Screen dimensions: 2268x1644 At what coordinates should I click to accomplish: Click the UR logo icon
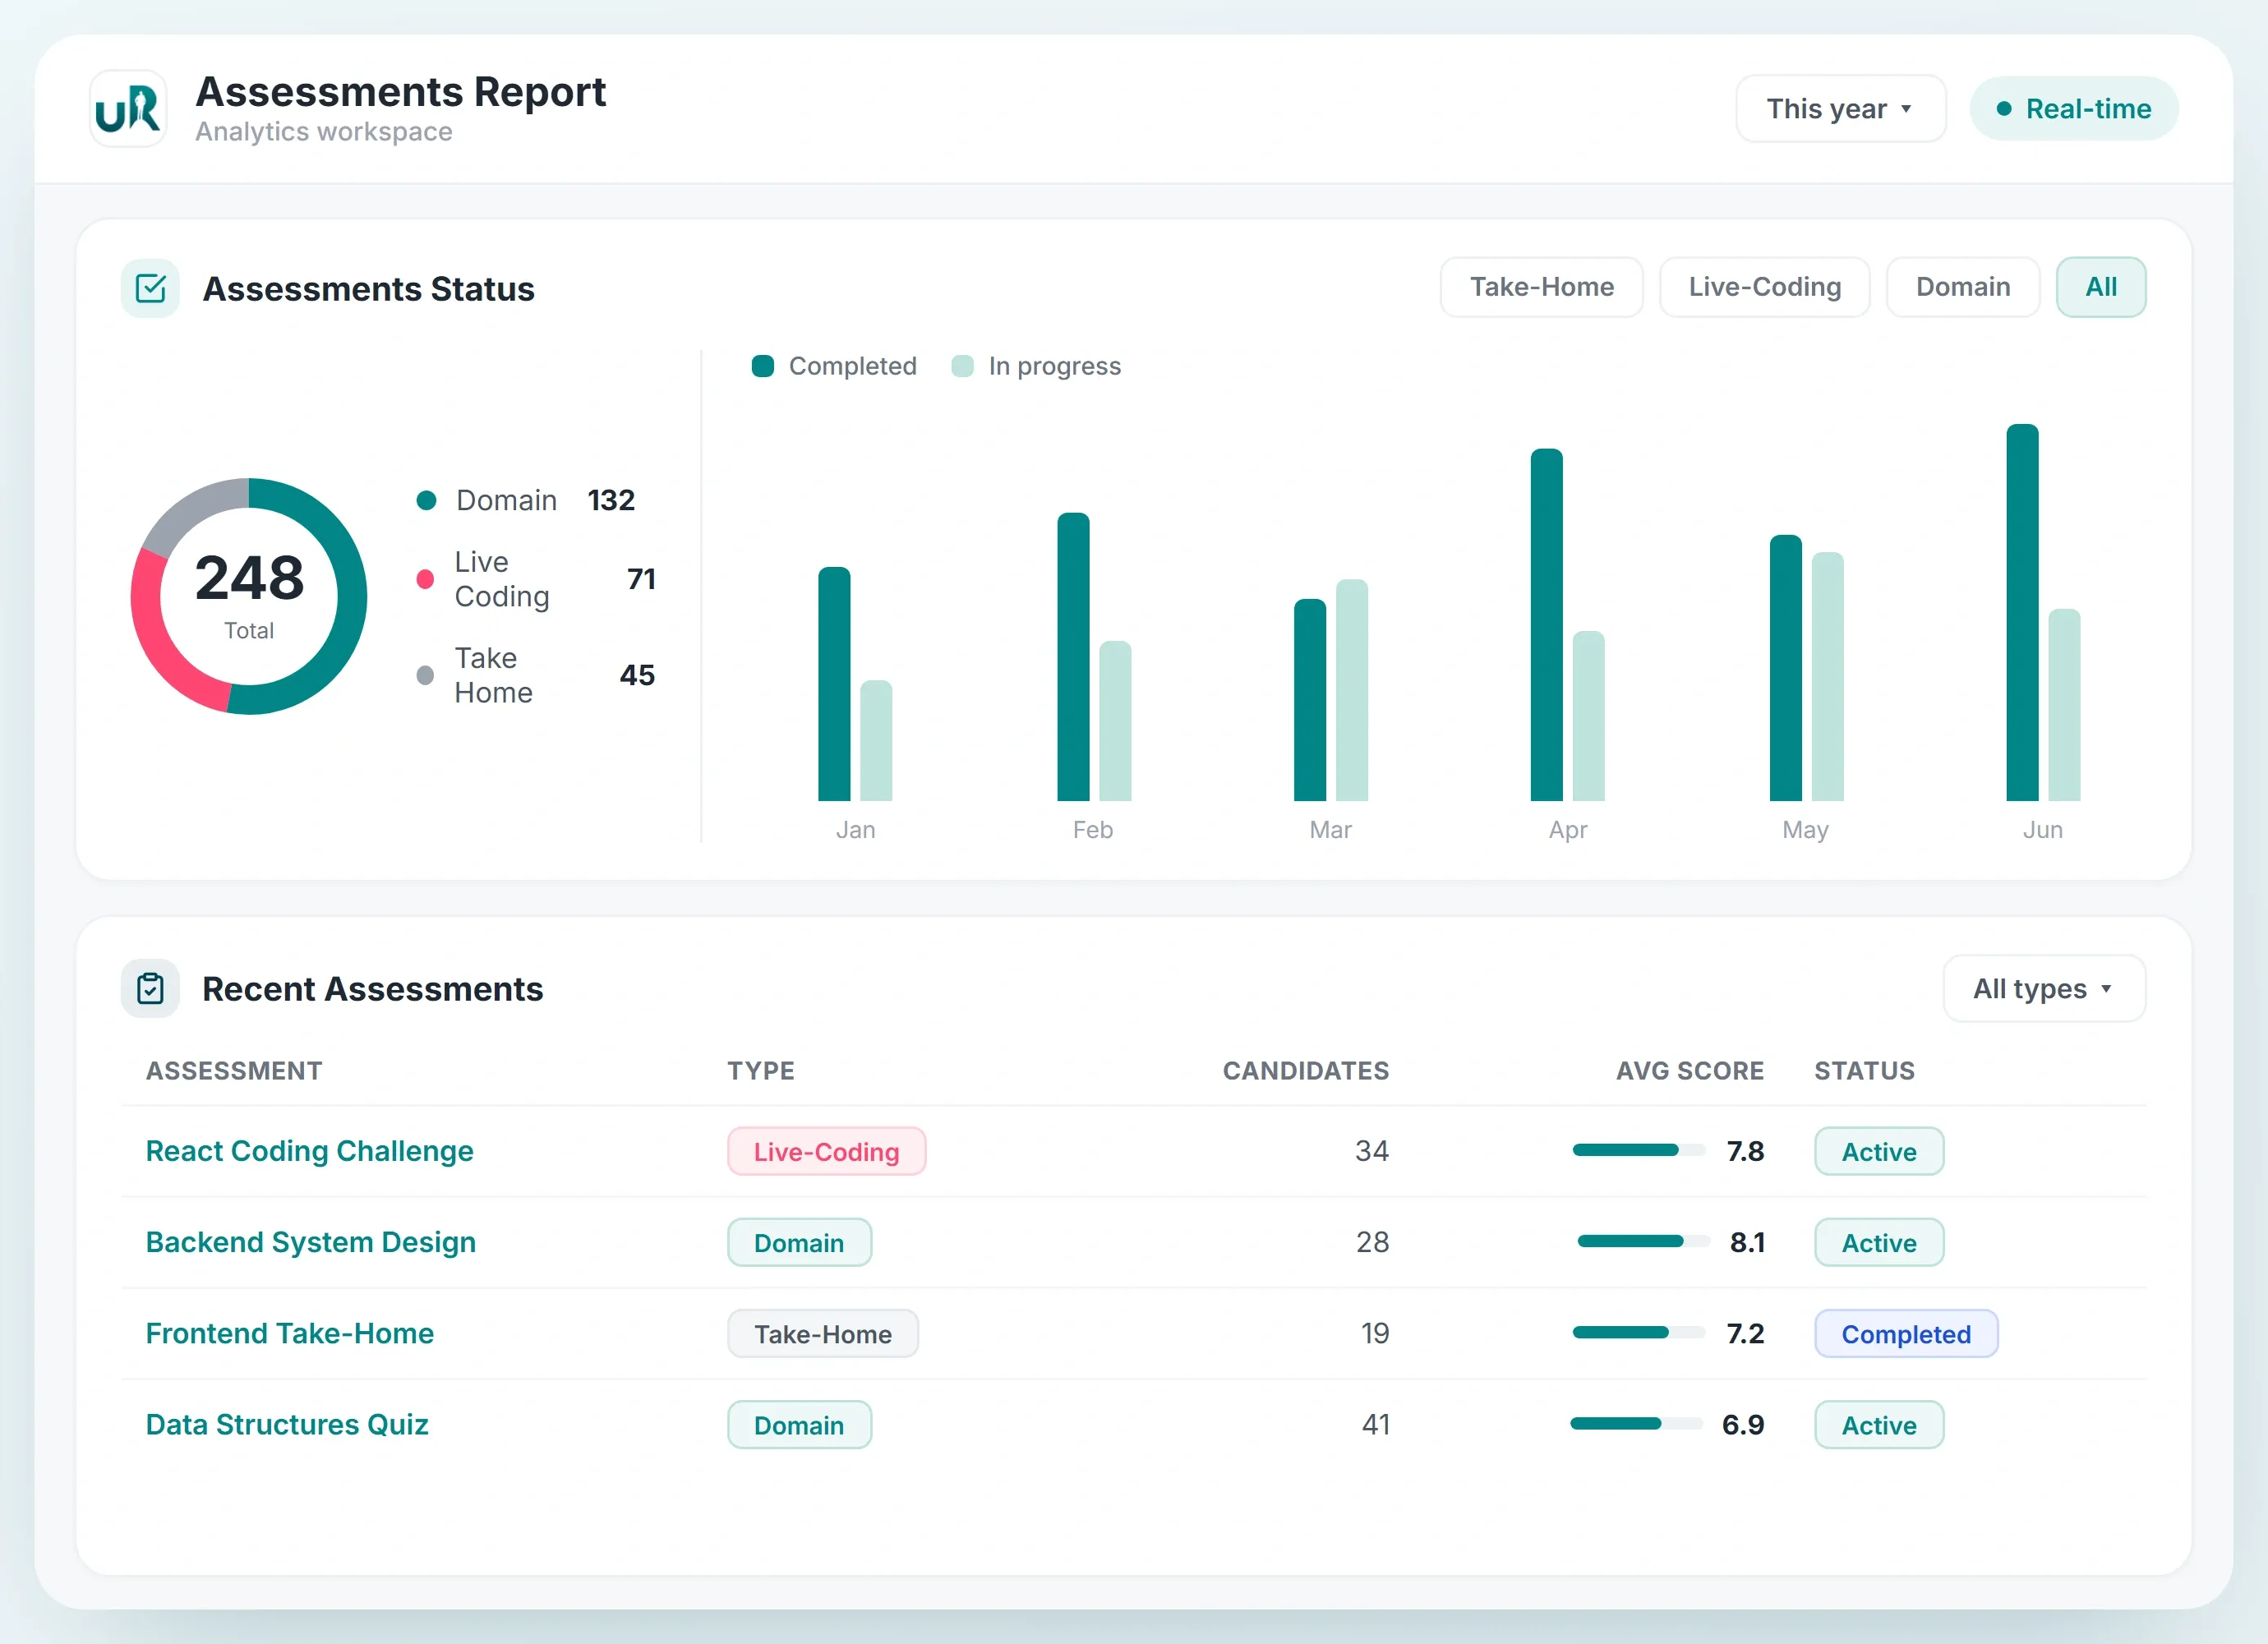point(128,109)
